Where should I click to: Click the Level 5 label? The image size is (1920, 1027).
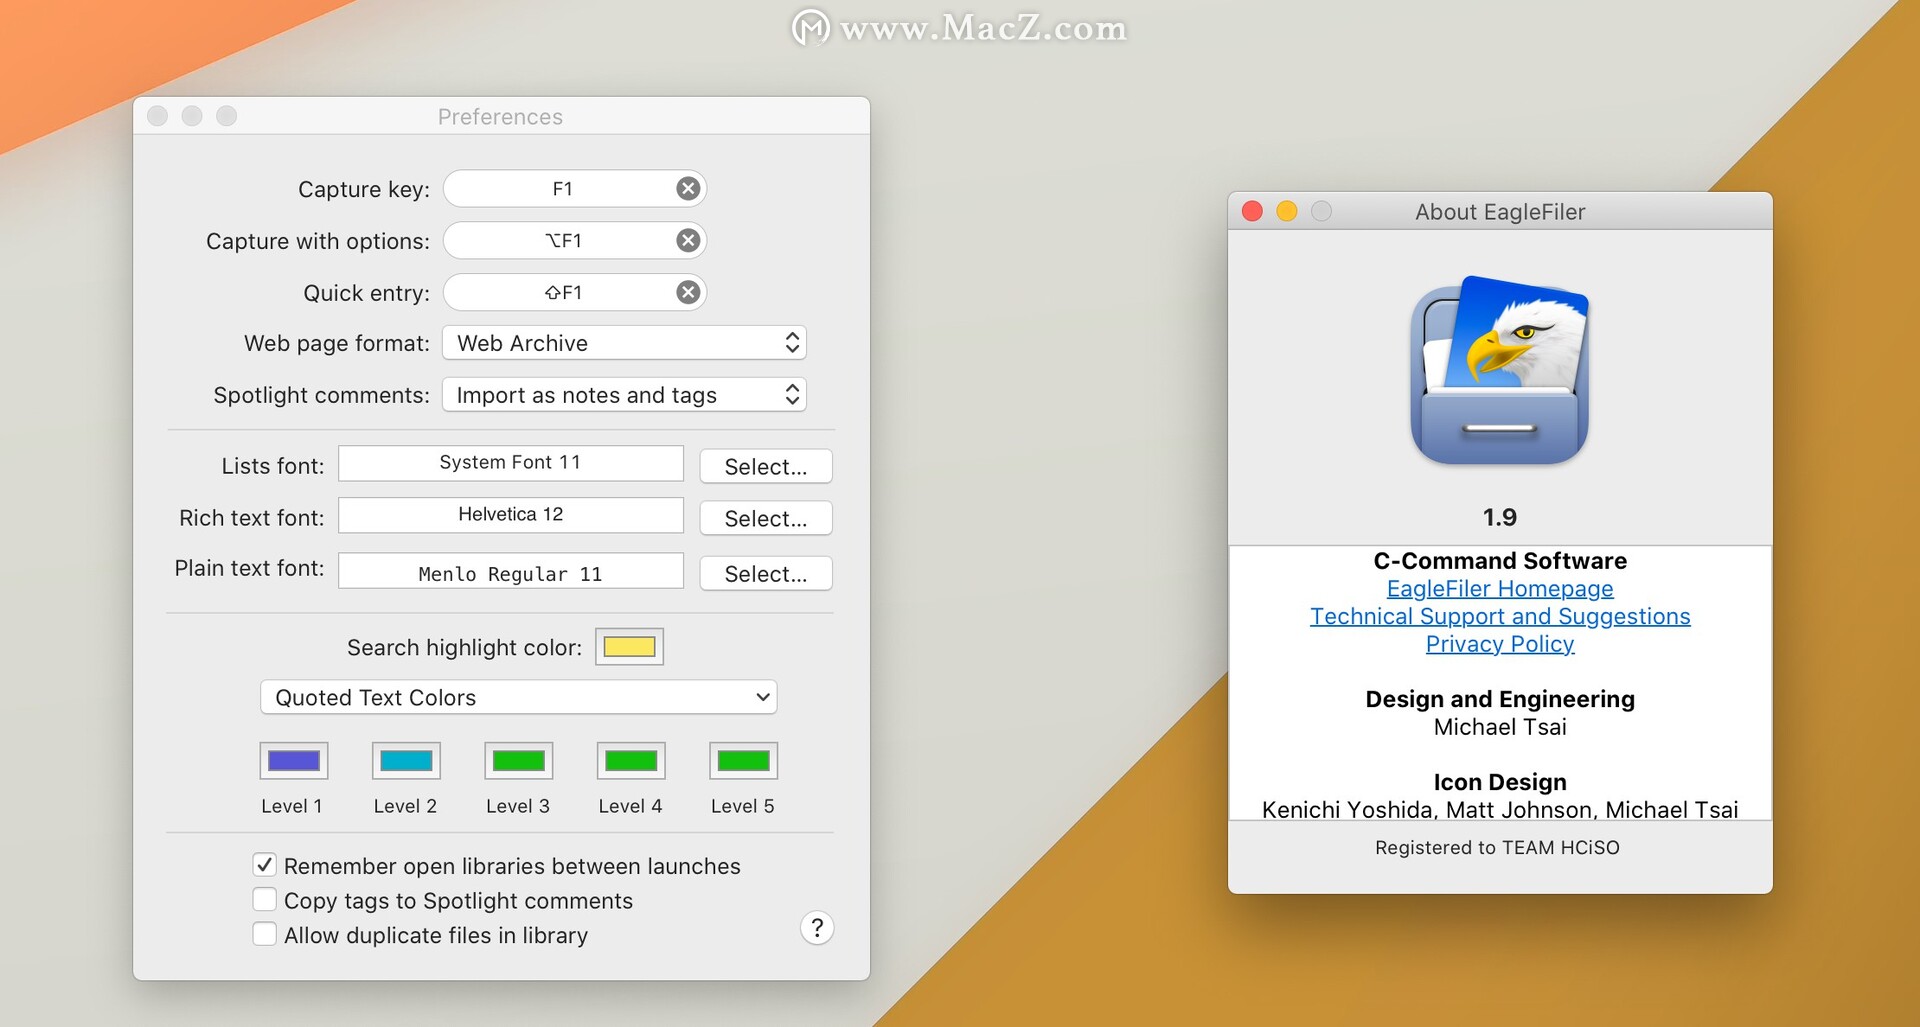pos(743,806)
